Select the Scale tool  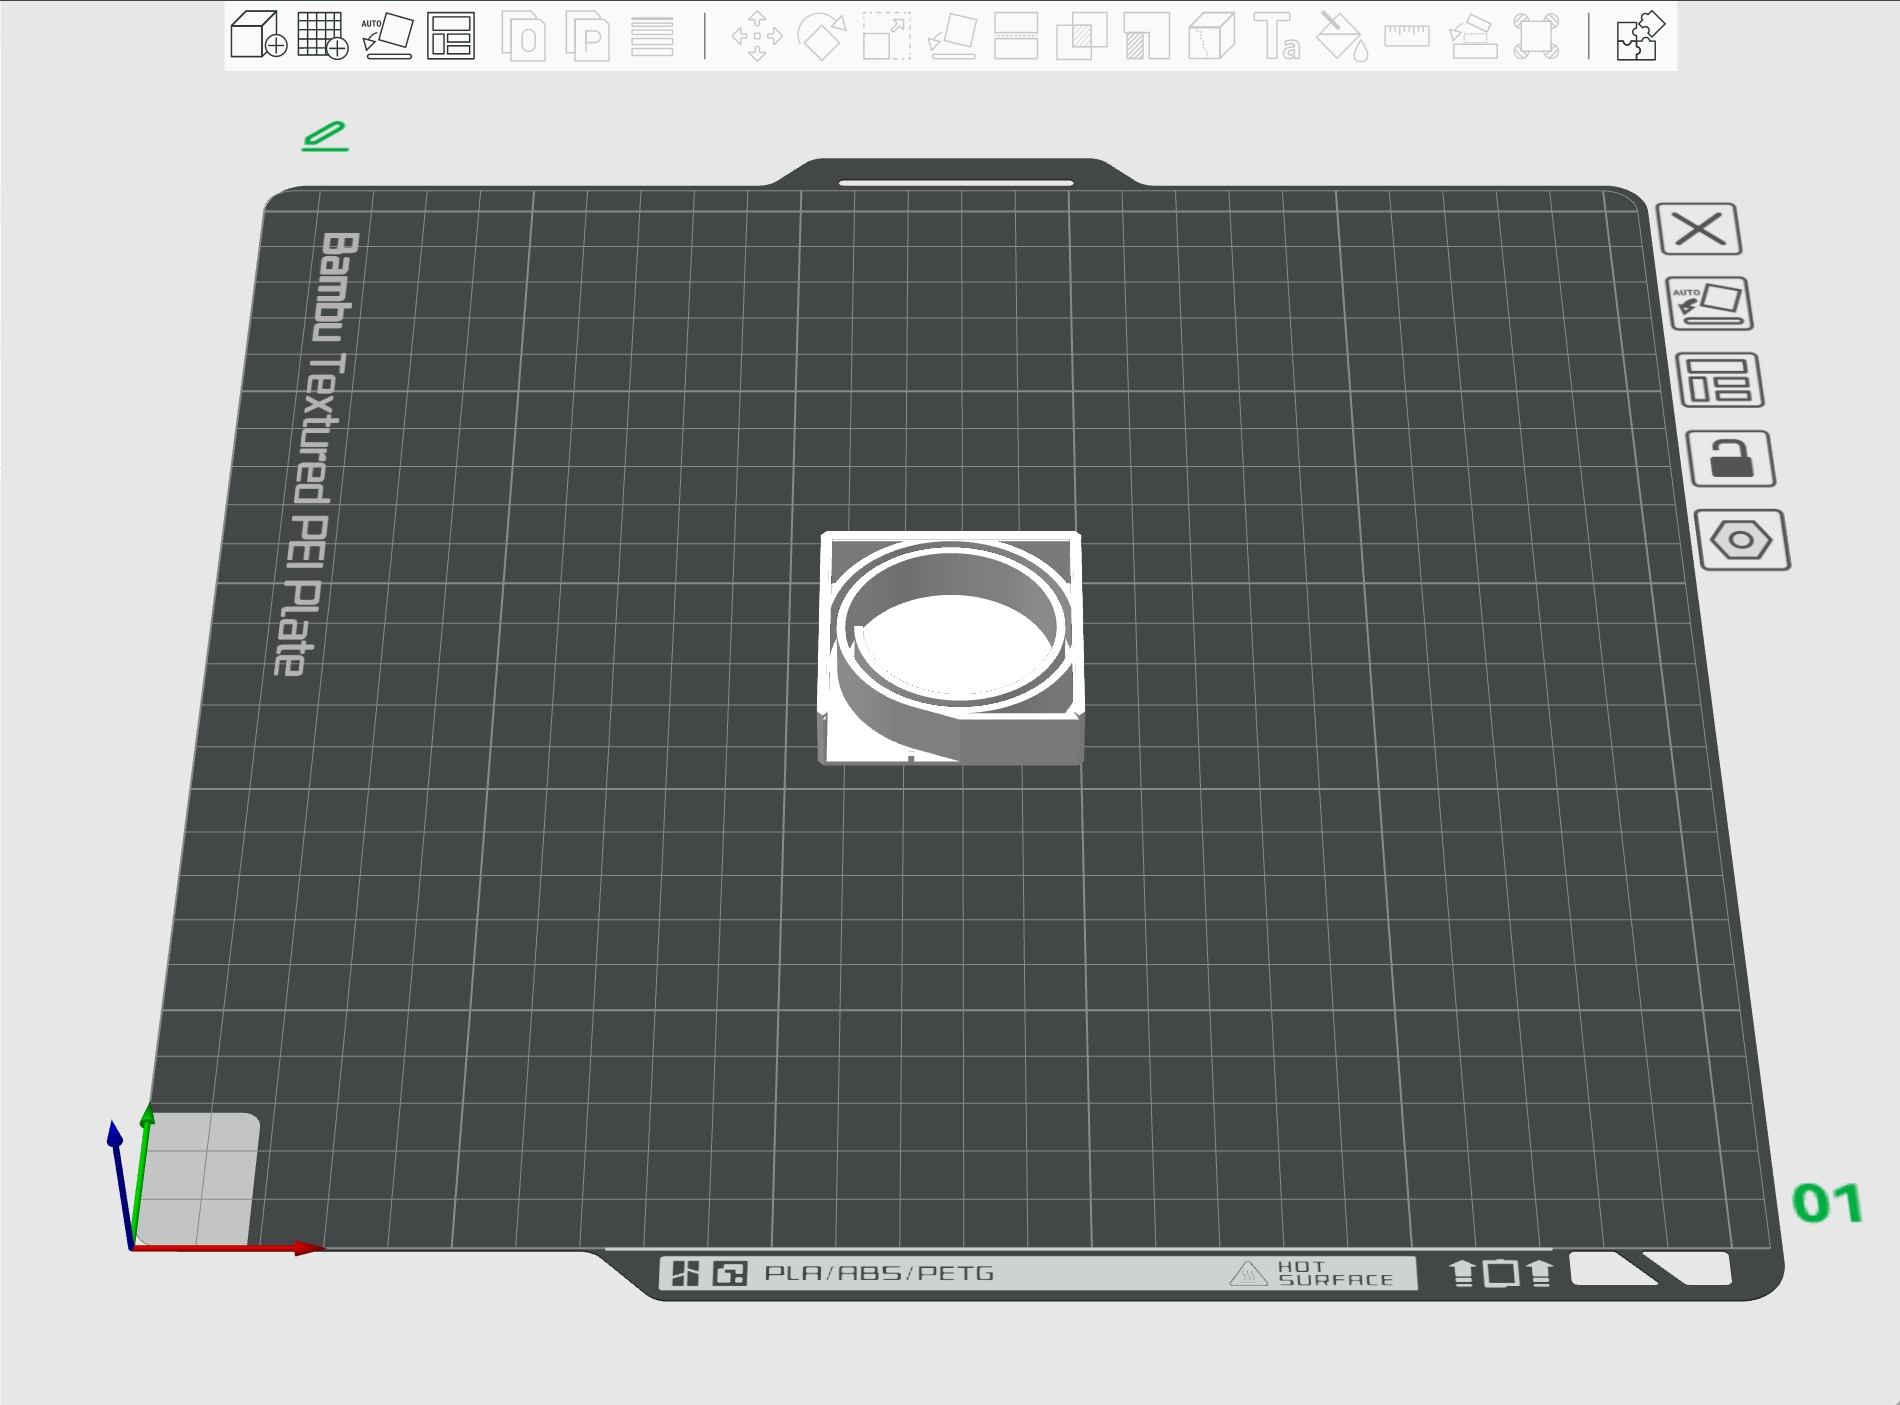click(887, 36)
